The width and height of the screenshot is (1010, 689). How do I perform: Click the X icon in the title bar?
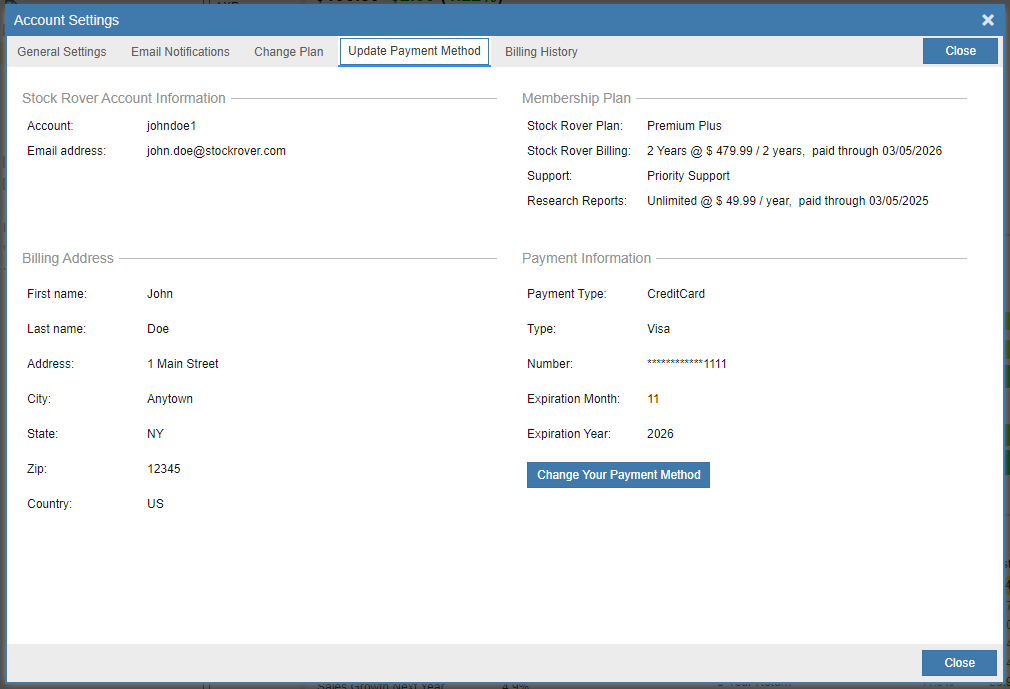pyautogui.click(x=987, y=20)
